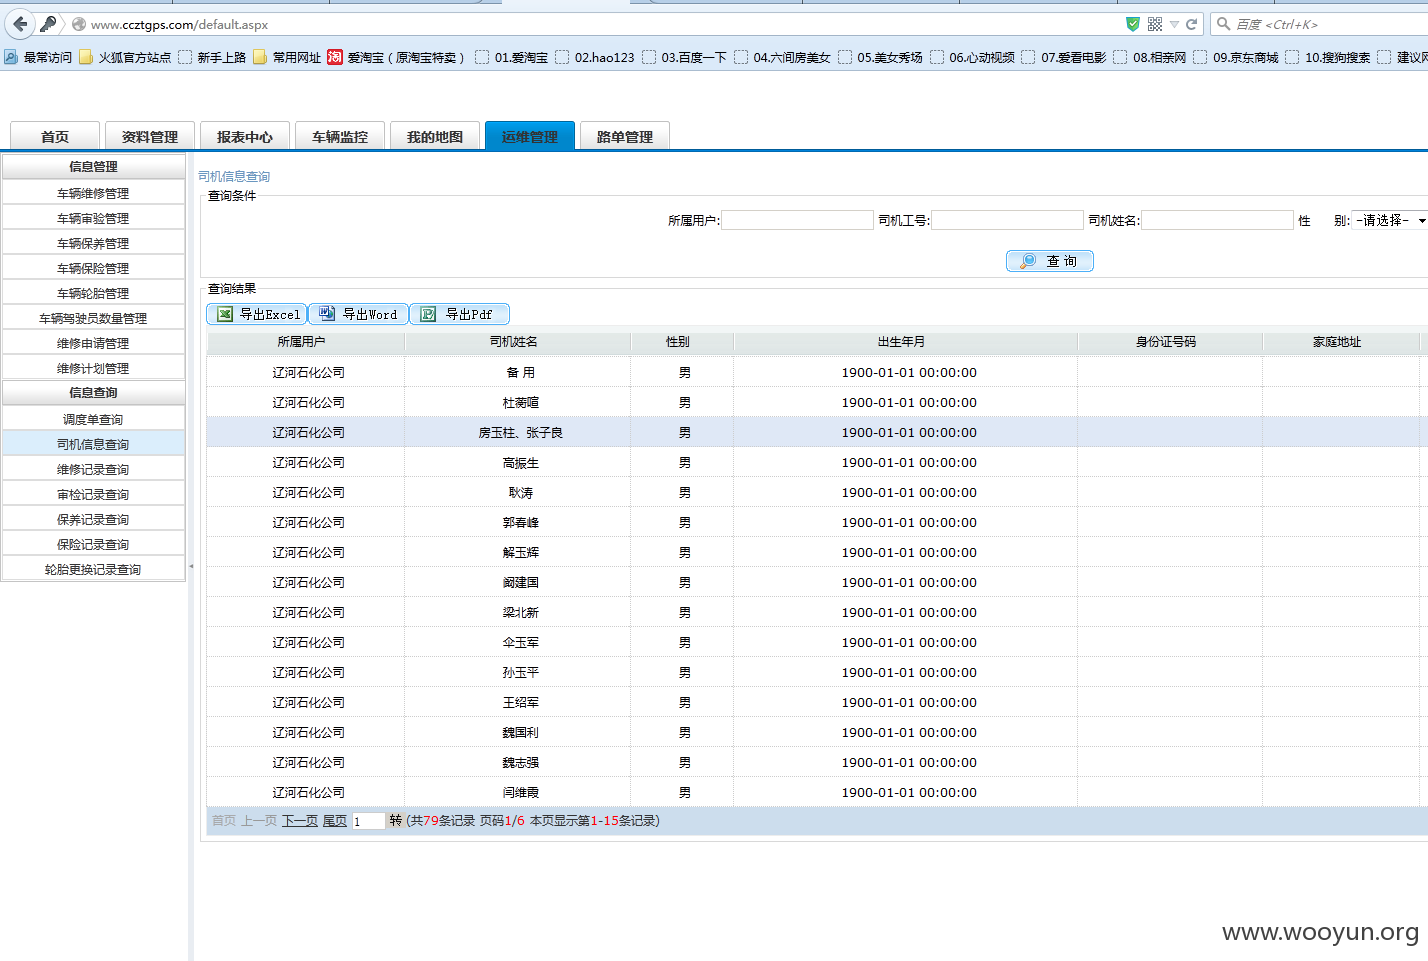Open 车辆轮胎管理 in sidebar

click(x=93, y=293)
